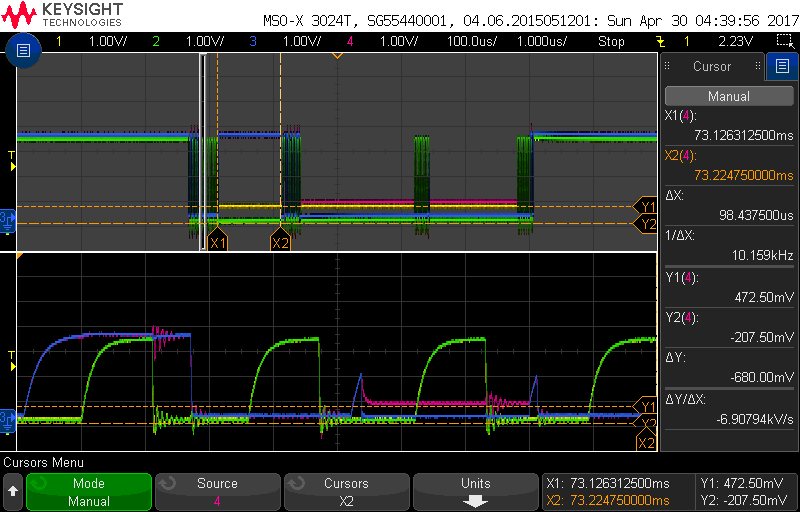Viewport: 800px width, 512px height.
Task: Click the X1(4) value 73.126312500ms in panel
Action: pyautogui.click(x=743, y=136)
